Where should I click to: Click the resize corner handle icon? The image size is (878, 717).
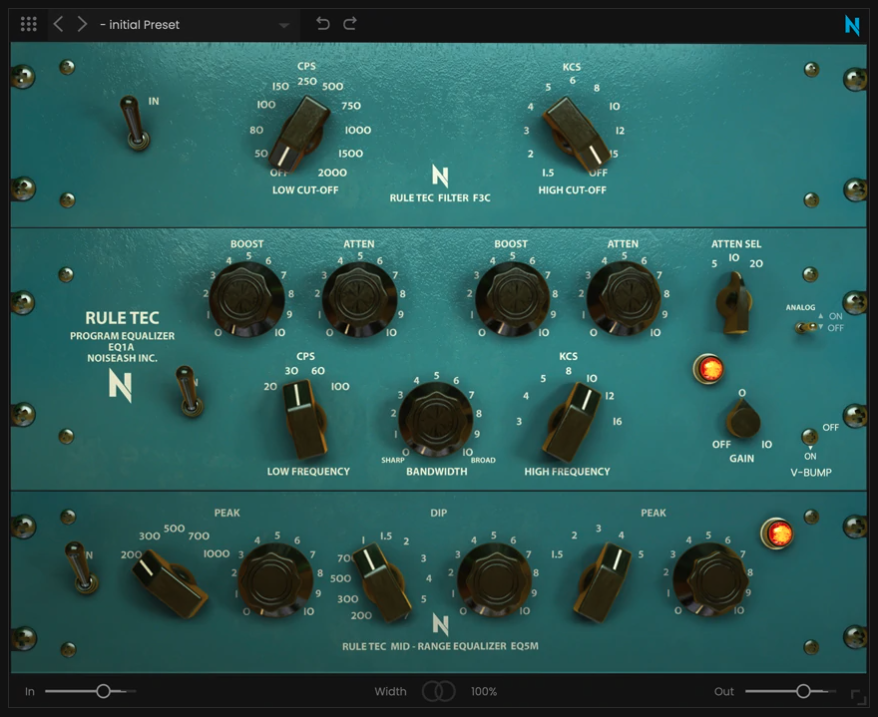pyautogui.click(x=858, y=697)
